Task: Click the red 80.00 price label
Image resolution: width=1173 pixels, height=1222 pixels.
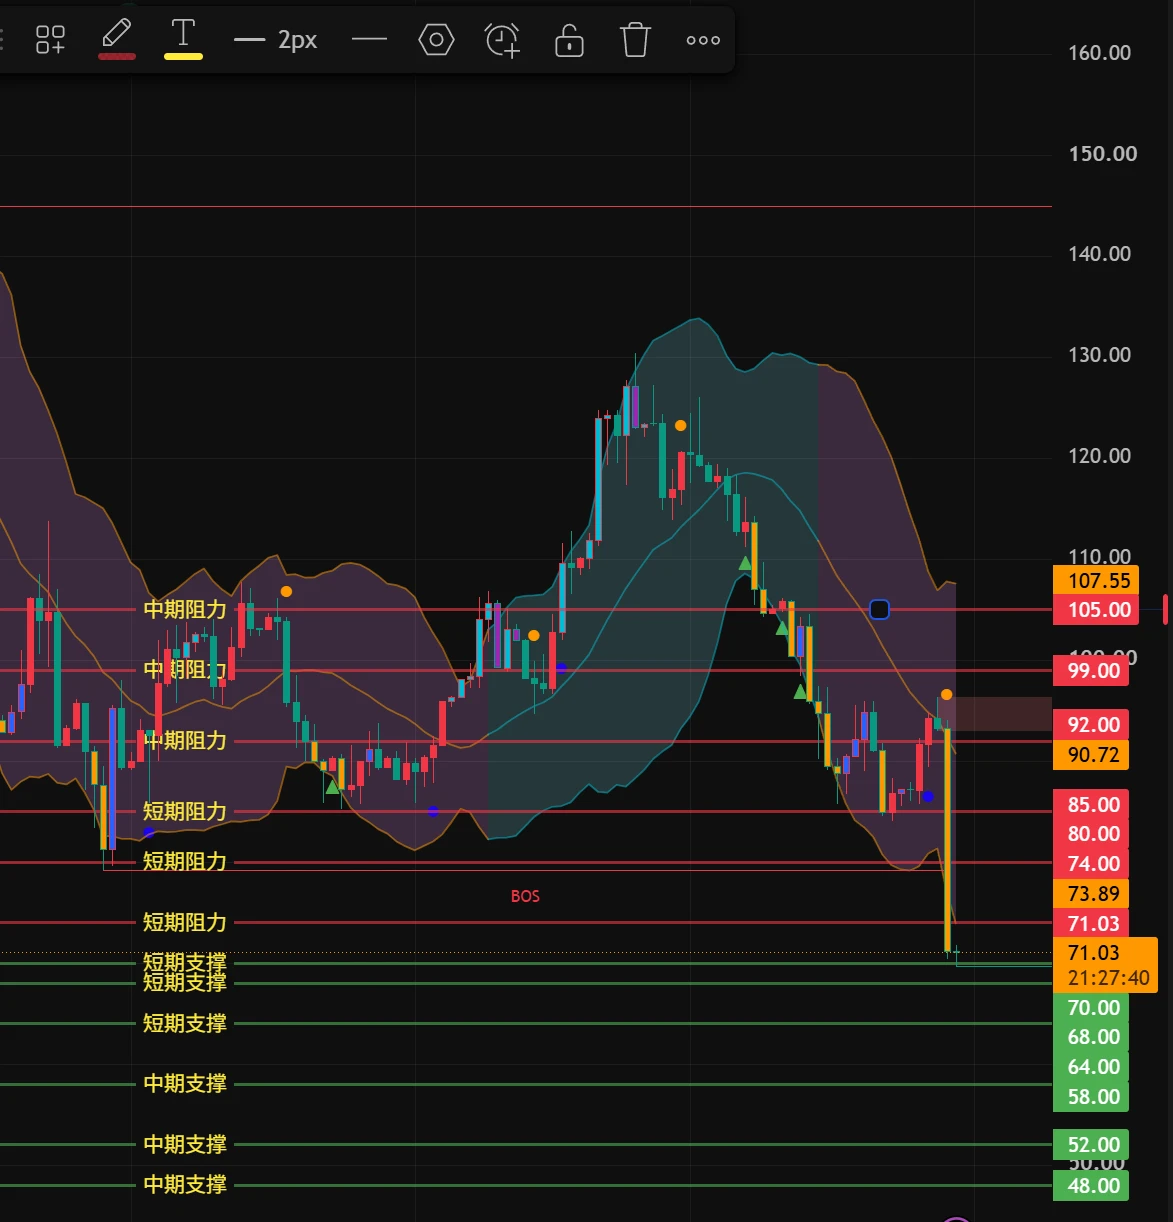Action: coord(1092,834)
